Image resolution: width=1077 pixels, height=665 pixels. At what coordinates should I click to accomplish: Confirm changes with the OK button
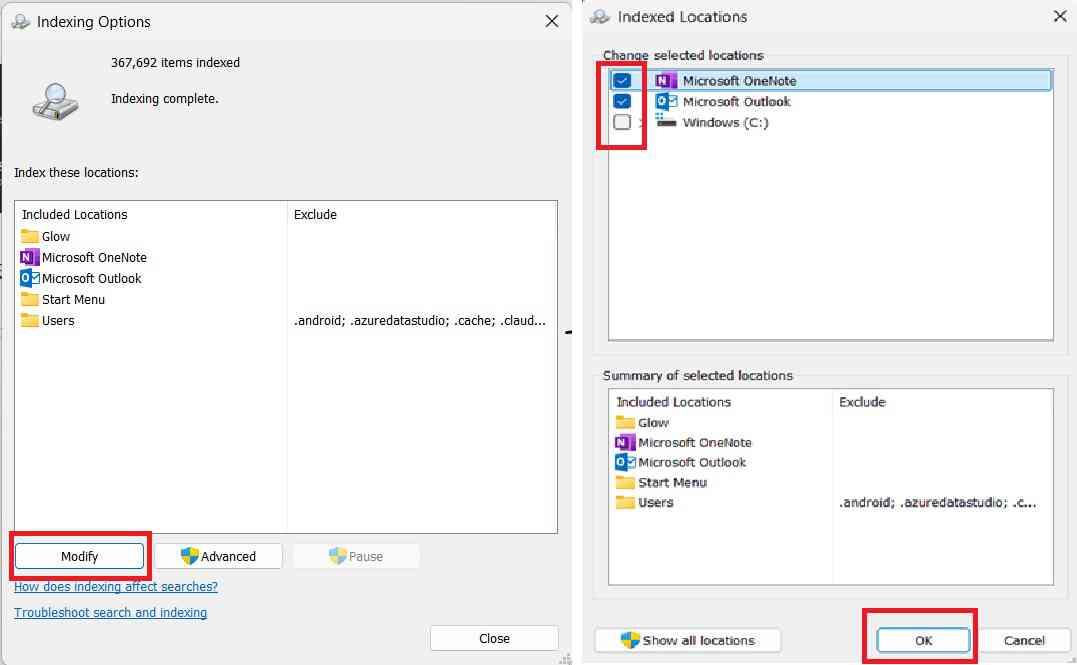922,640
